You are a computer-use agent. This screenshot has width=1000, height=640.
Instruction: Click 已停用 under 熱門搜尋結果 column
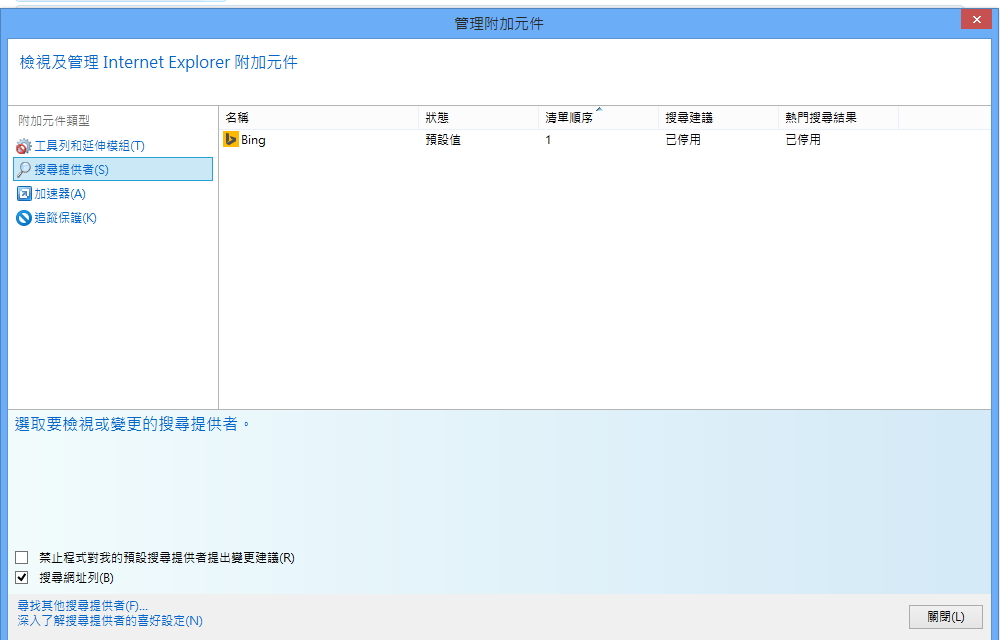click(803, 140)
